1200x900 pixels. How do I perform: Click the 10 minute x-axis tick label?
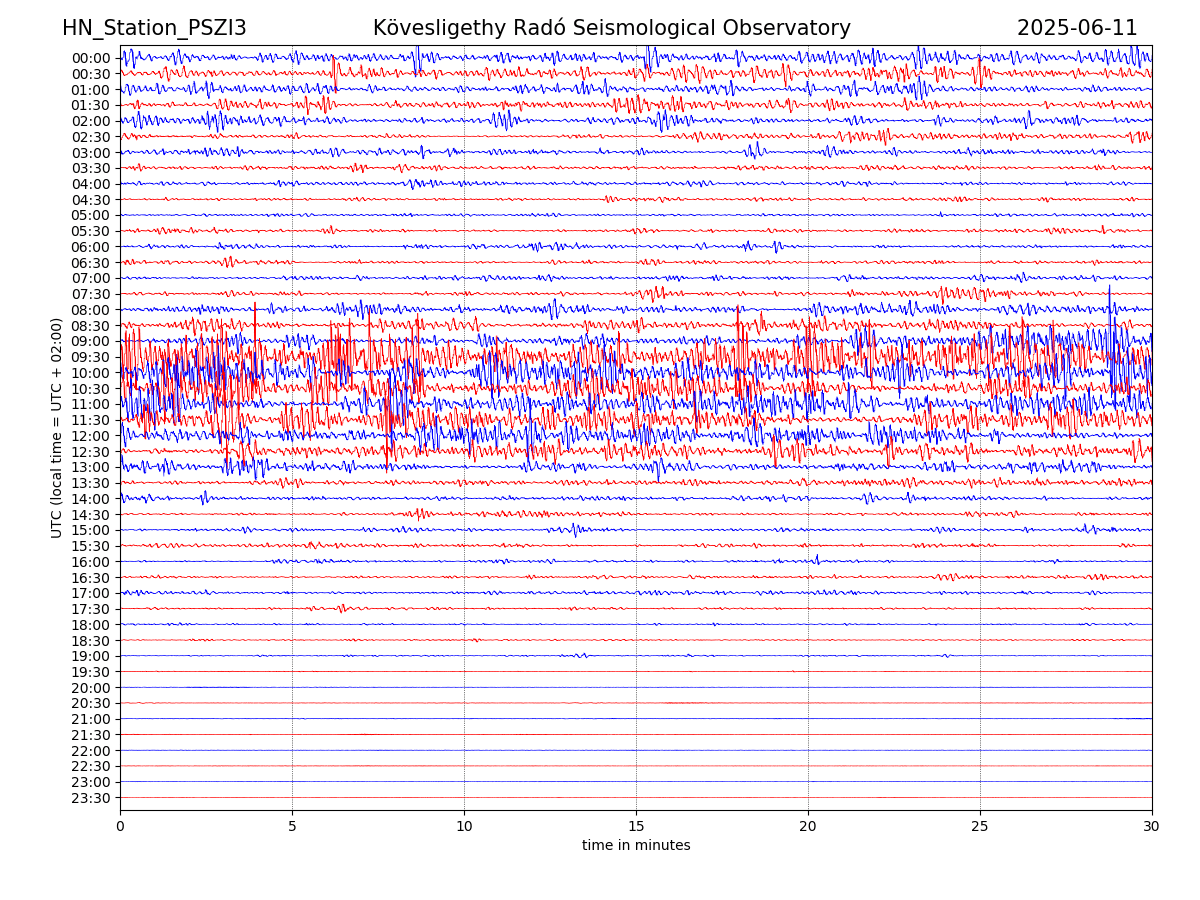(464, 827)
